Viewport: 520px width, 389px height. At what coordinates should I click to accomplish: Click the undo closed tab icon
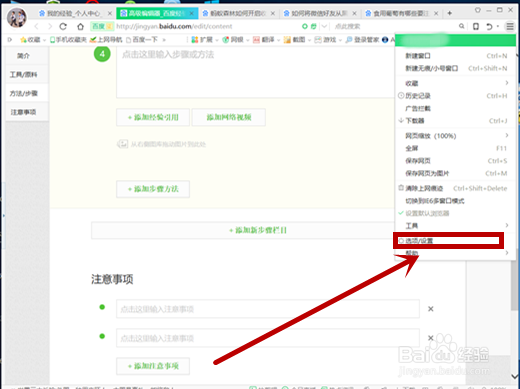[489, 26]
